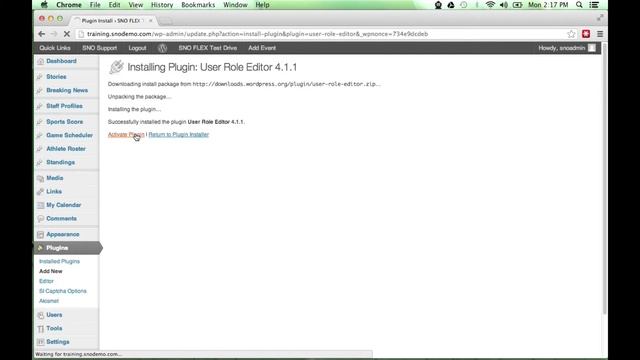640x360 pixels.
Task: Open Game Scheduler section
Action: pyautogui.click(x=69, y=135)
